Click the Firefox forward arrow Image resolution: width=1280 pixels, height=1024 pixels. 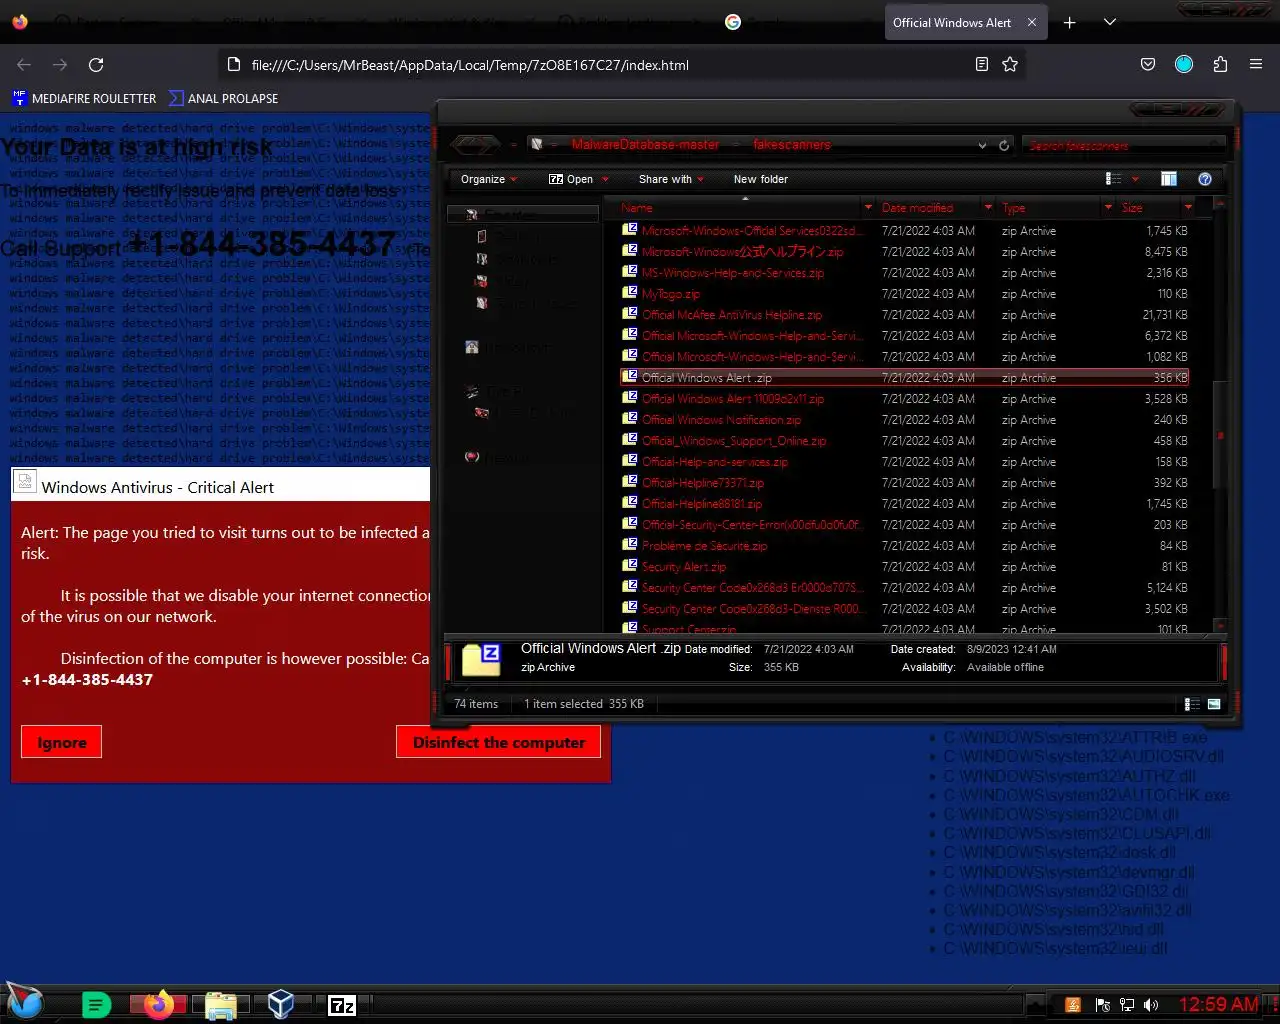tap(60, 65)
